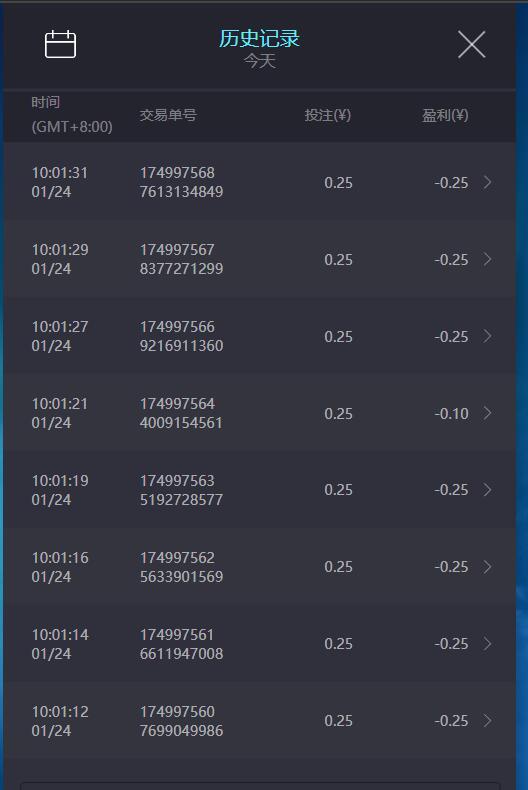Click the 历史记录 title heading
The image size is (528, 790).
click(259, 39)
